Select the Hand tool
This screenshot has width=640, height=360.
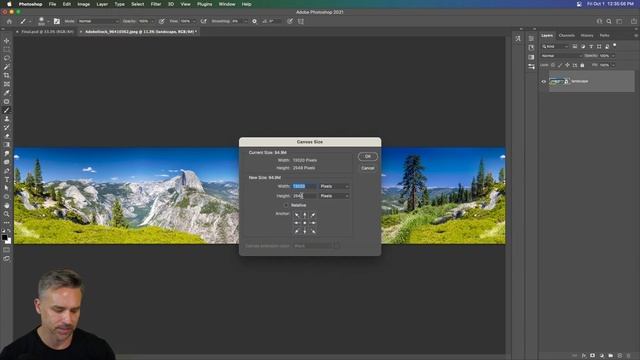[7, 205]
